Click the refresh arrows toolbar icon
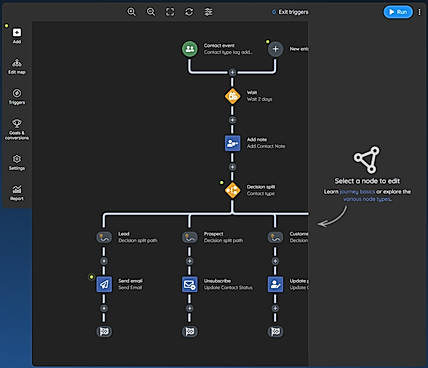This screenshot has width=428, height=368. point(189,12)
